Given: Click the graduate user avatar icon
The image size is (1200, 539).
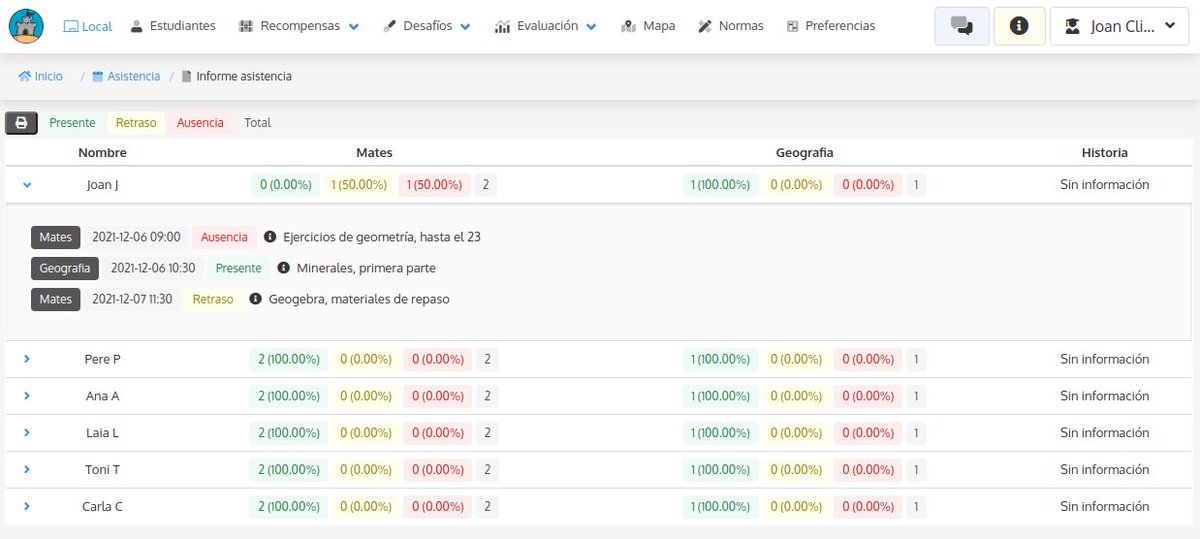Looking at the screenshot, I should [1073, 27].
